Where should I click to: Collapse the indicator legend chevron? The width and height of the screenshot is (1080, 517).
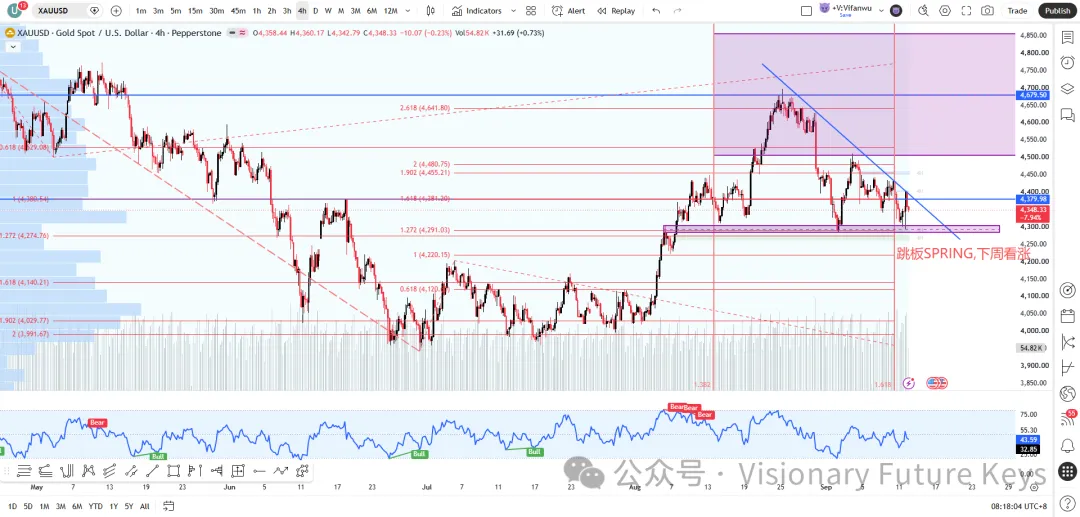pyautogui.click(x=12, y=46)
